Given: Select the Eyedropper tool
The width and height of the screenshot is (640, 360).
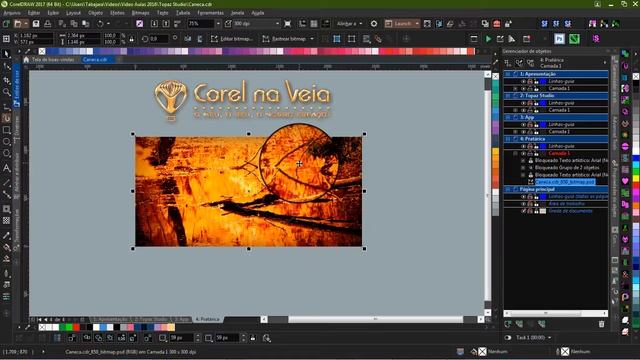Looking at the screenshot, I should pos(6,235).
